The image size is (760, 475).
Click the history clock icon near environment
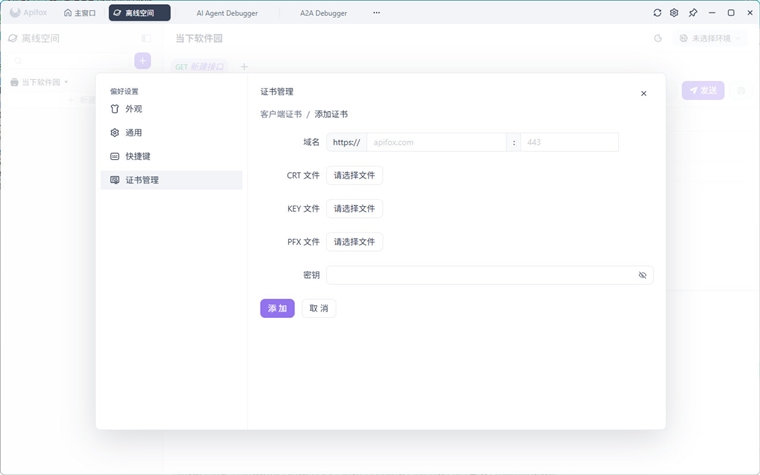point(658,38)
